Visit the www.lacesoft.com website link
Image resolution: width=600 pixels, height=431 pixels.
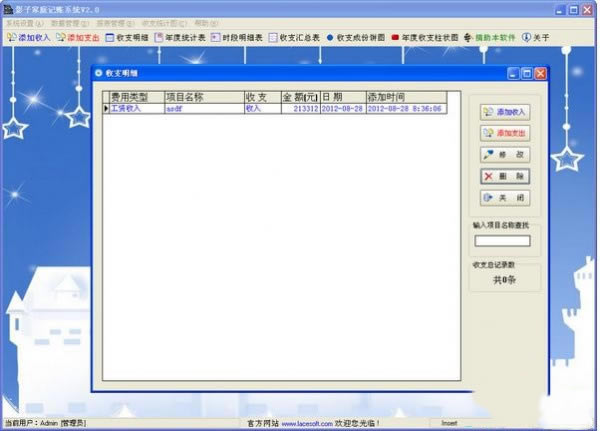(307, 424)
